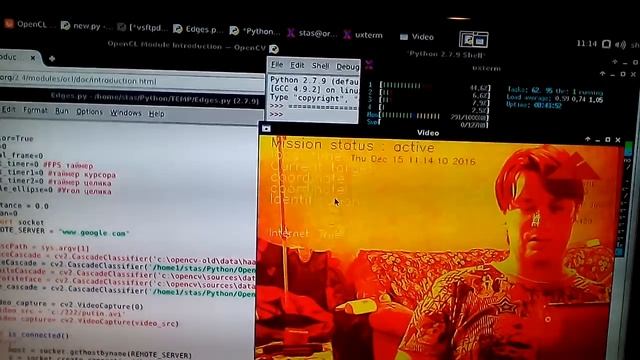Click 'Python 2.7.9' banner line in shell
This screenshot has width=640, height=360.
click(x=314, y=80)
